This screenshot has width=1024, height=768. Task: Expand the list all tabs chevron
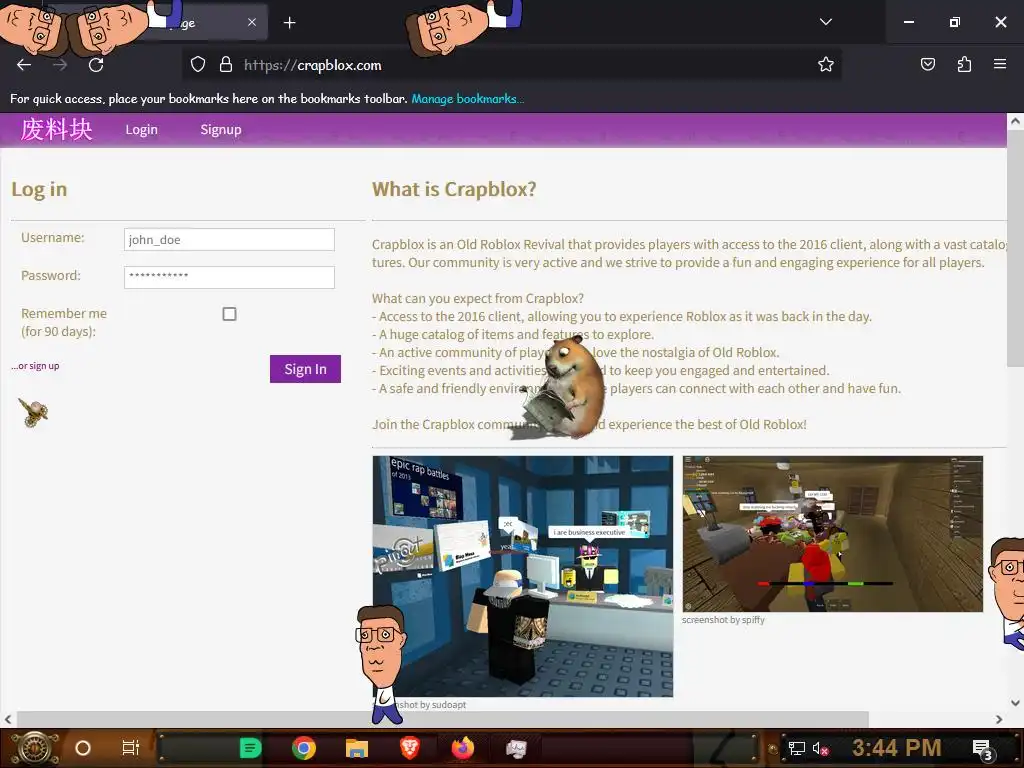(825, 22)
